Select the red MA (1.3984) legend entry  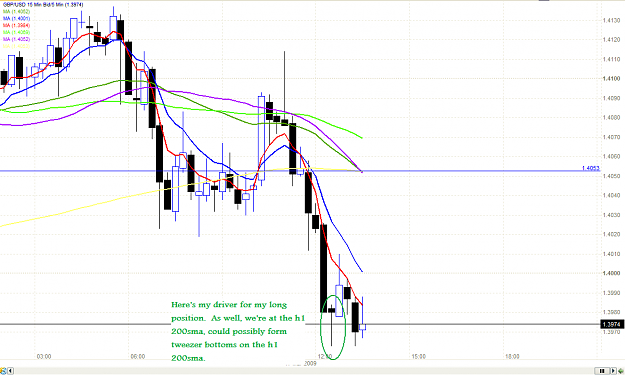click(16, 25)
